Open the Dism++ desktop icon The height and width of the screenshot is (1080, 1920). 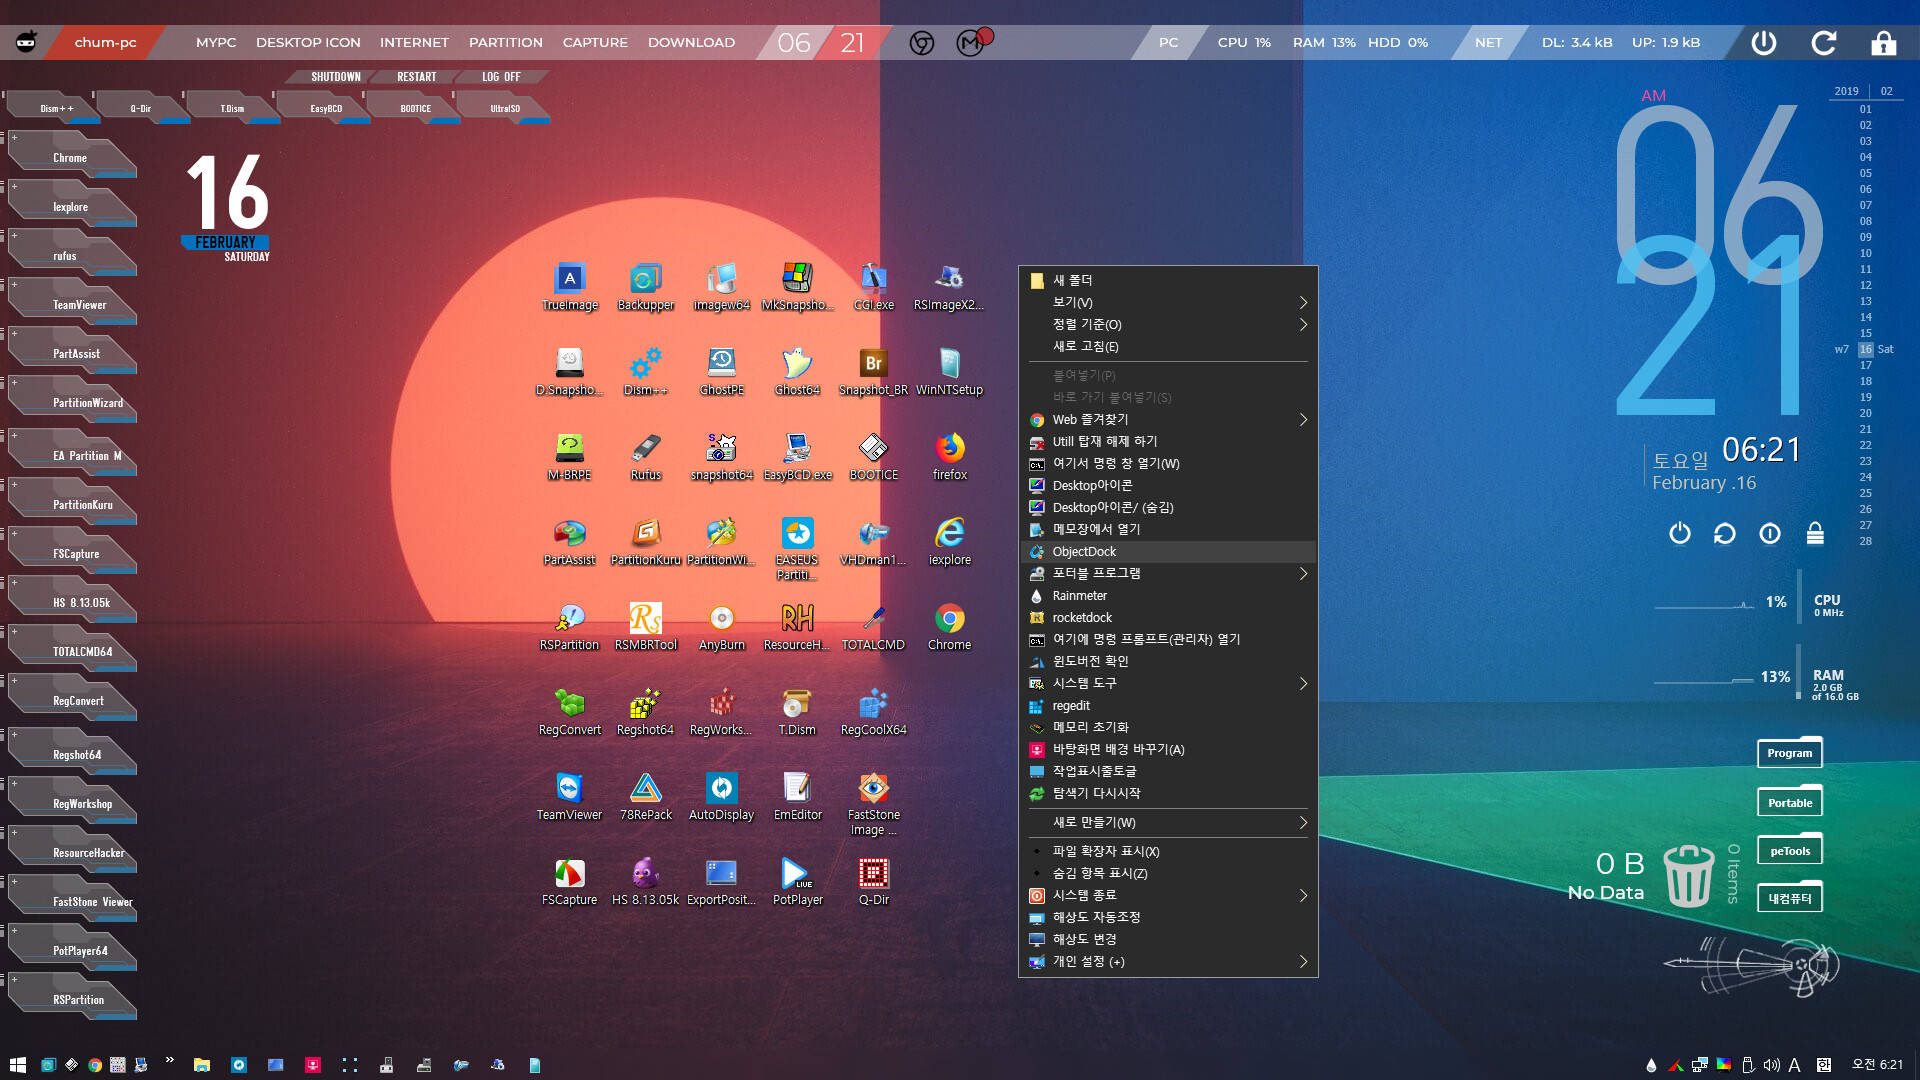pyautogui.click(x=645, y=372)
